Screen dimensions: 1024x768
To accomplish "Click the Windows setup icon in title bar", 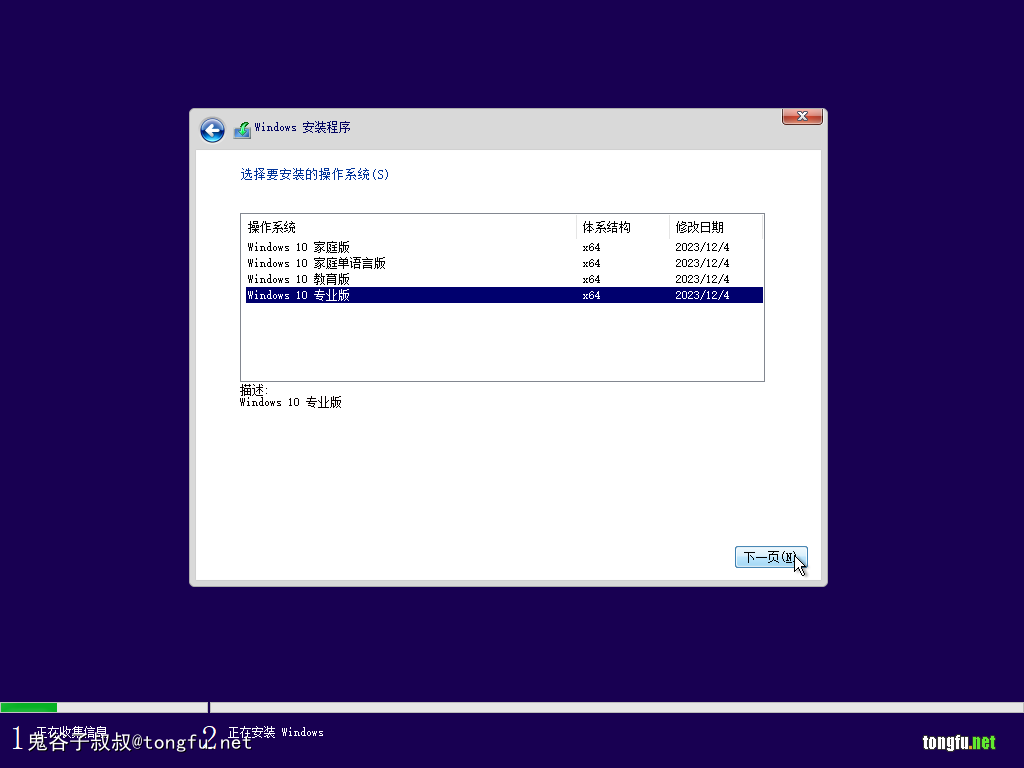I will (242, 130).
